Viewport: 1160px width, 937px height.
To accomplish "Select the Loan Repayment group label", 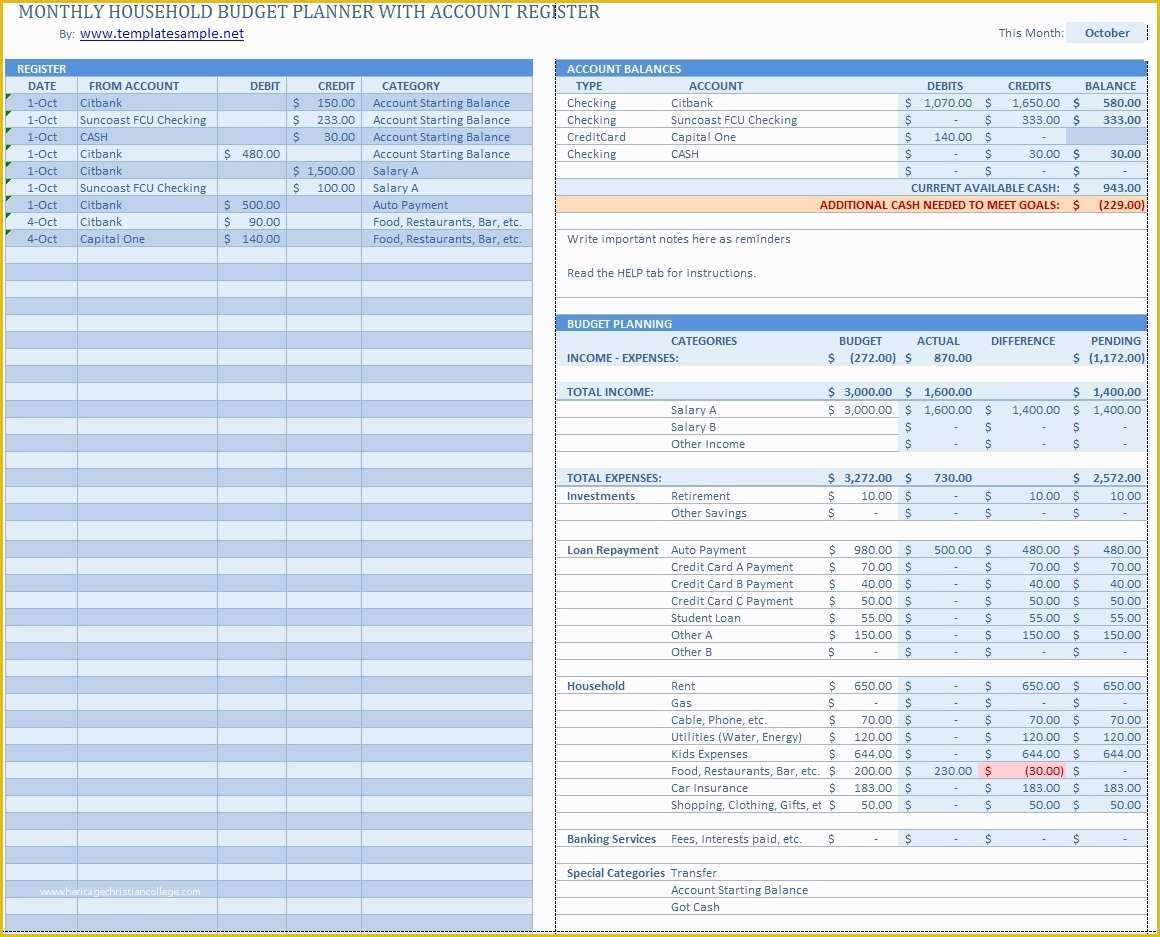I will click(612, 549).
